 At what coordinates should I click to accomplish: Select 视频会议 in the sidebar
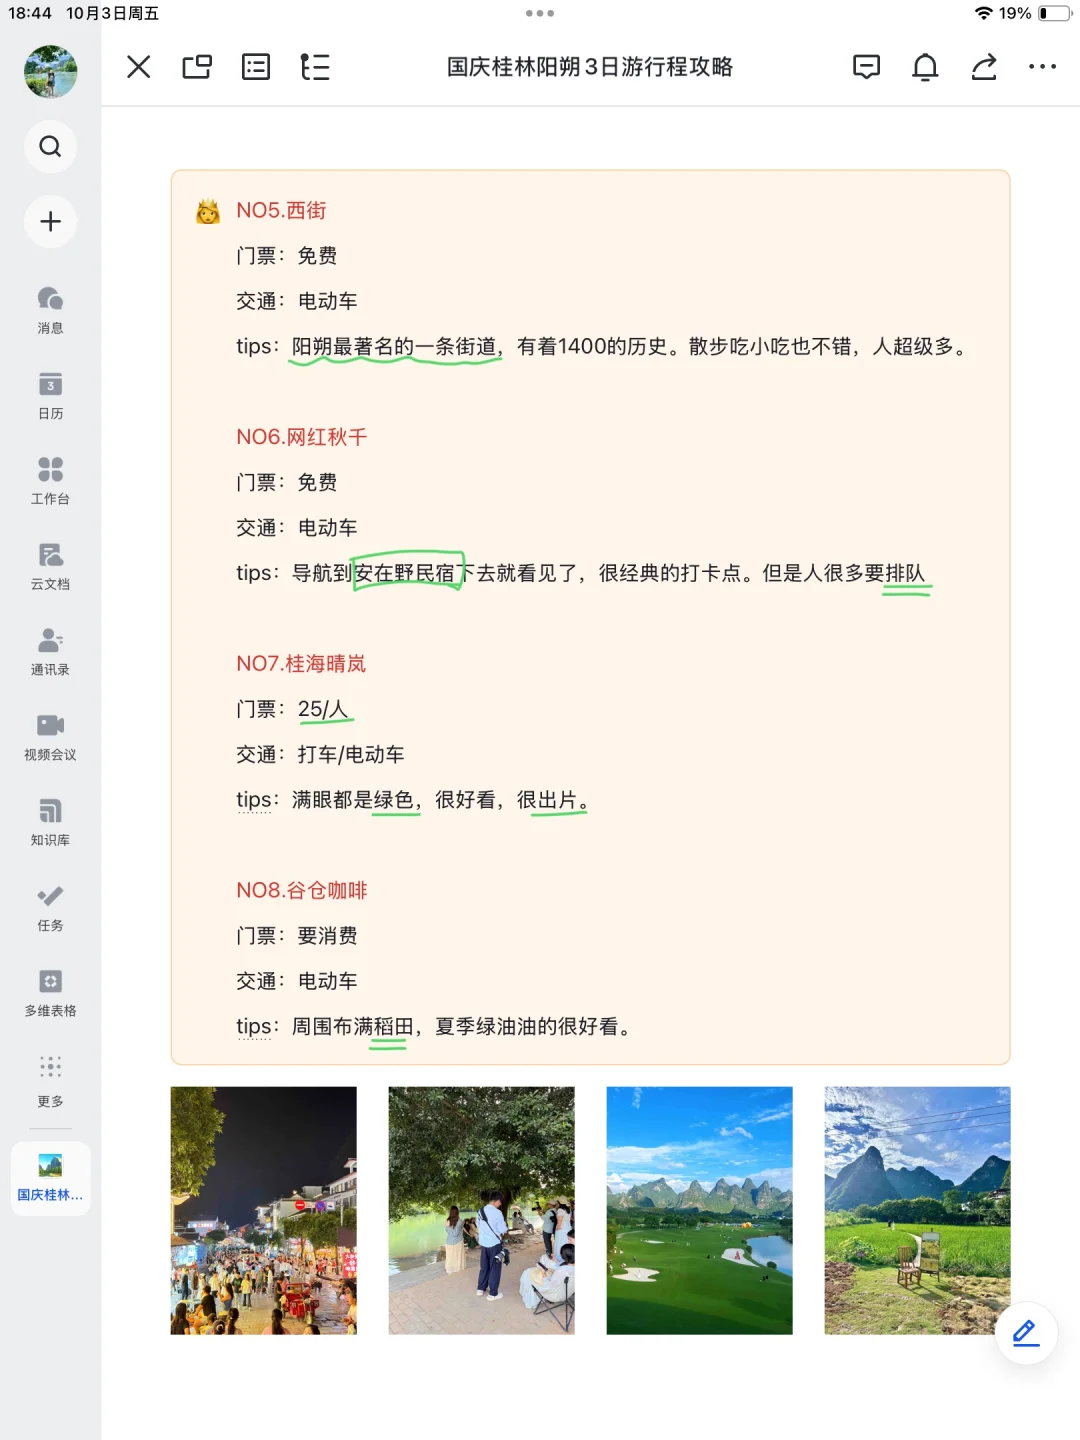tap(50, 737)
